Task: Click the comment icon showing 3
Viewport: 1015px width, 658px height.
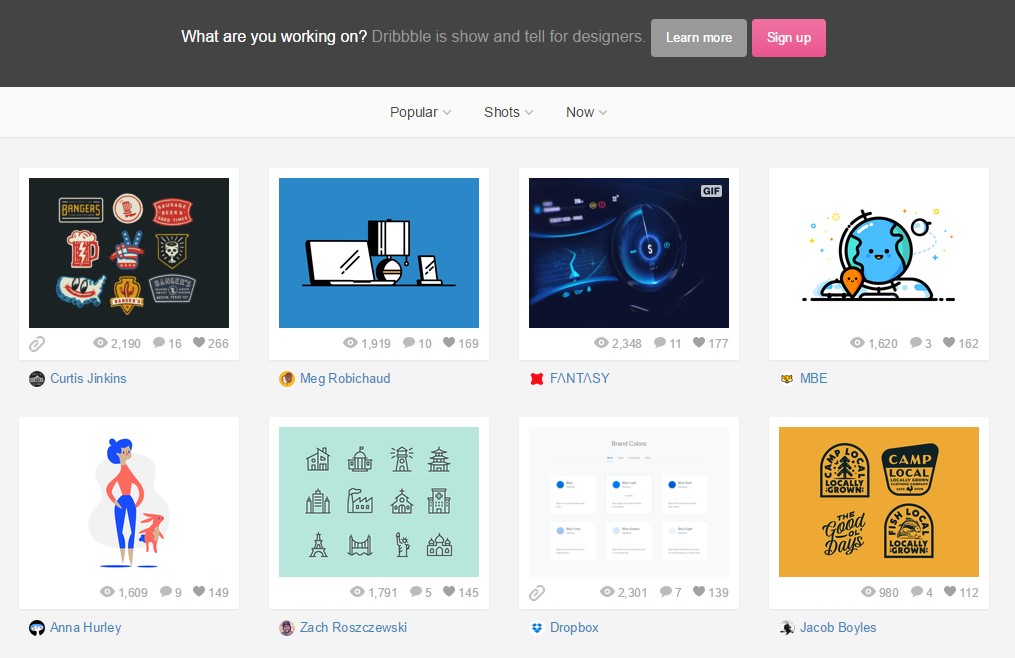Action: pyautogui.click(x=916, y=343)
